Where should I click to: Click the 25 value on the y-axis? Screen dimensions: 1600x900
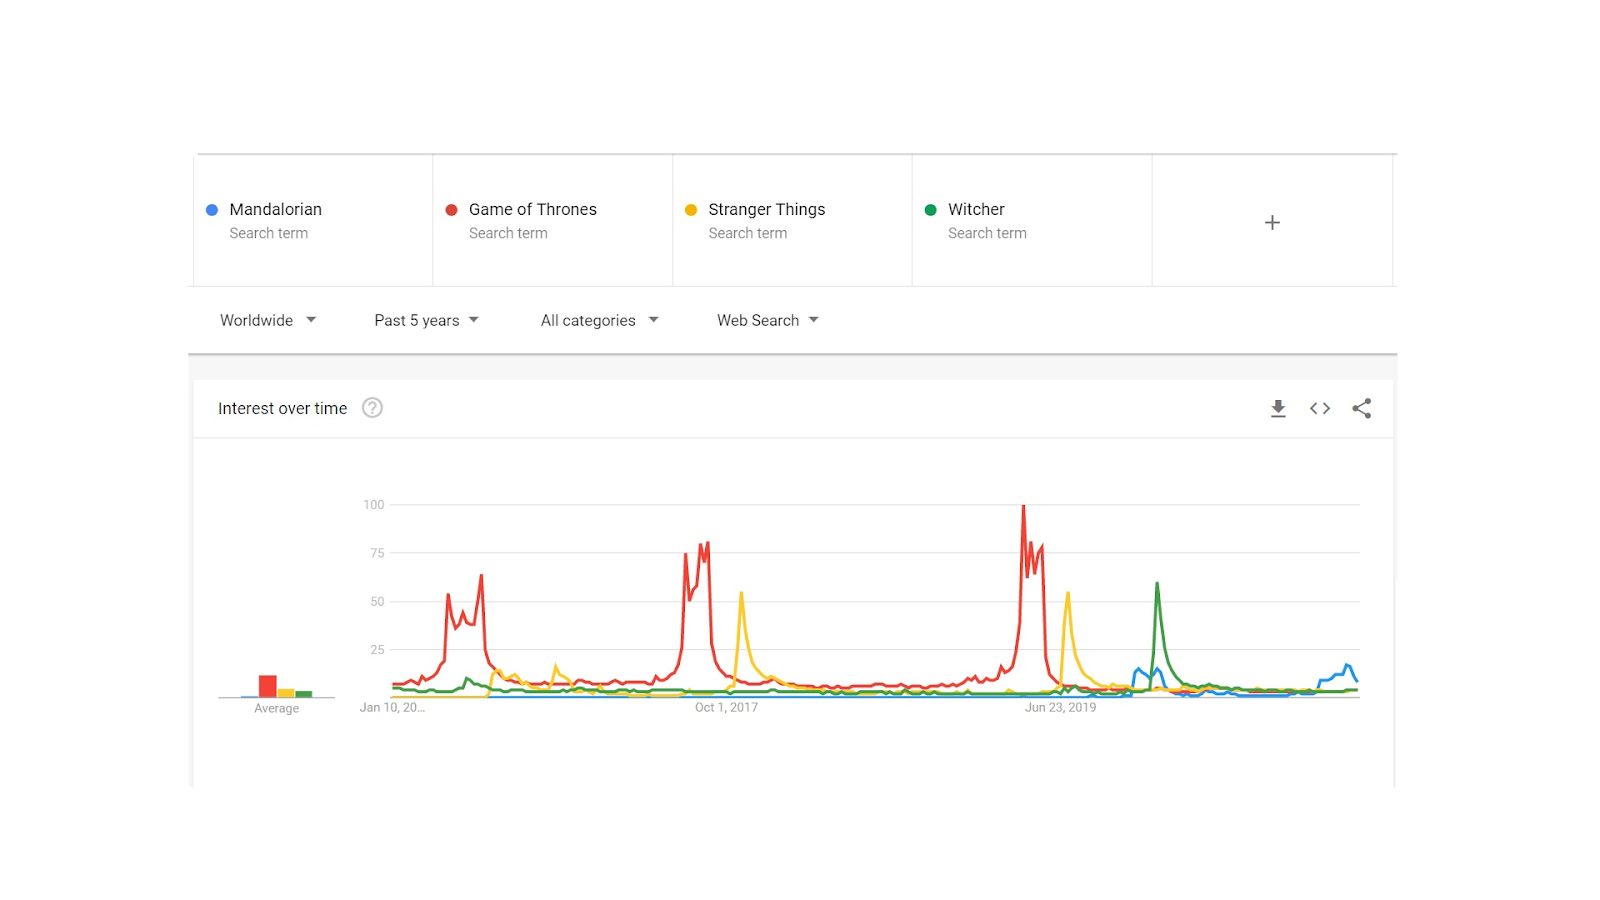click(x=377, y=650)
